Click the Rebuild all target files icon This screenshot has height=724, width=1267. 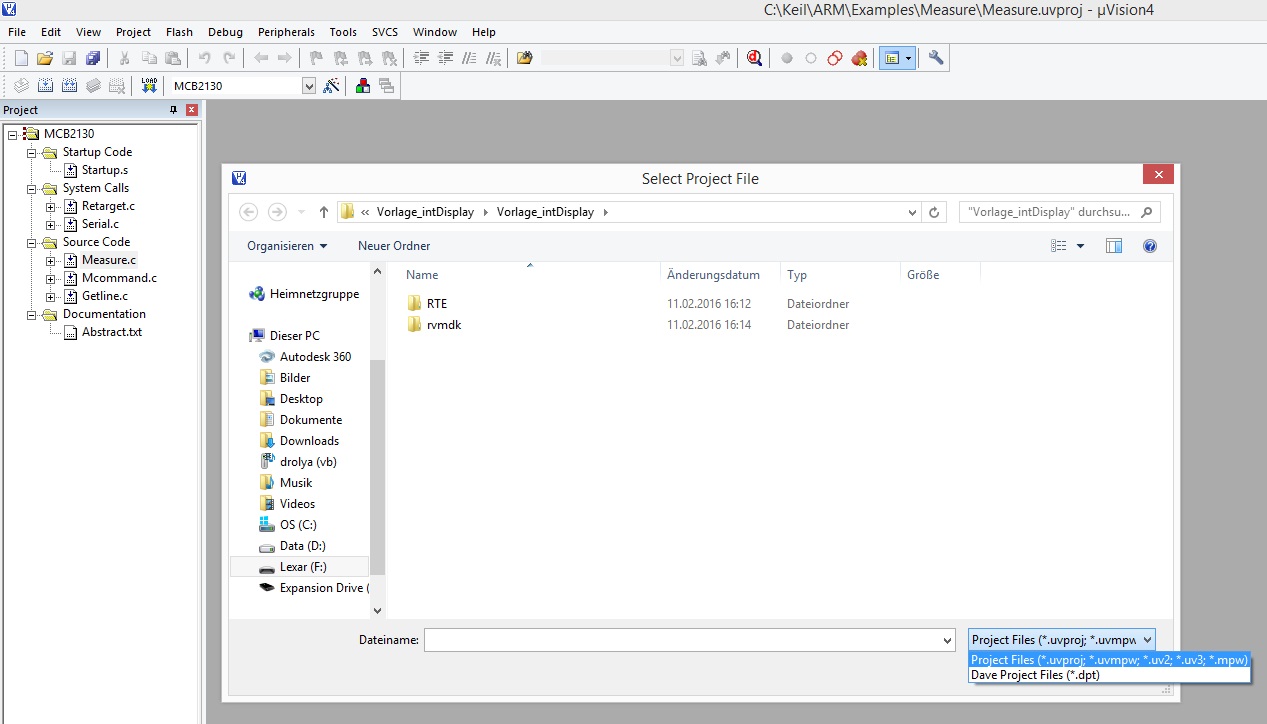pos(69,86)
